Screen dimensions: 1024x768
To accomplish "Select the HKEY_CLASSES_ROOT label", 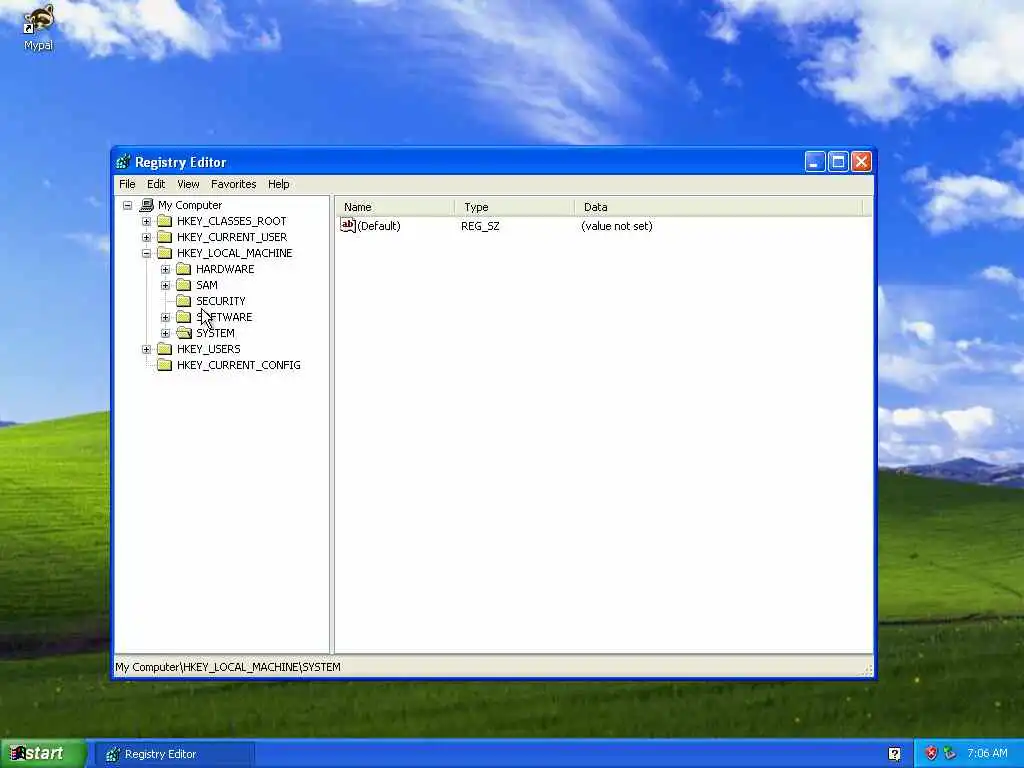I will 231,221.
